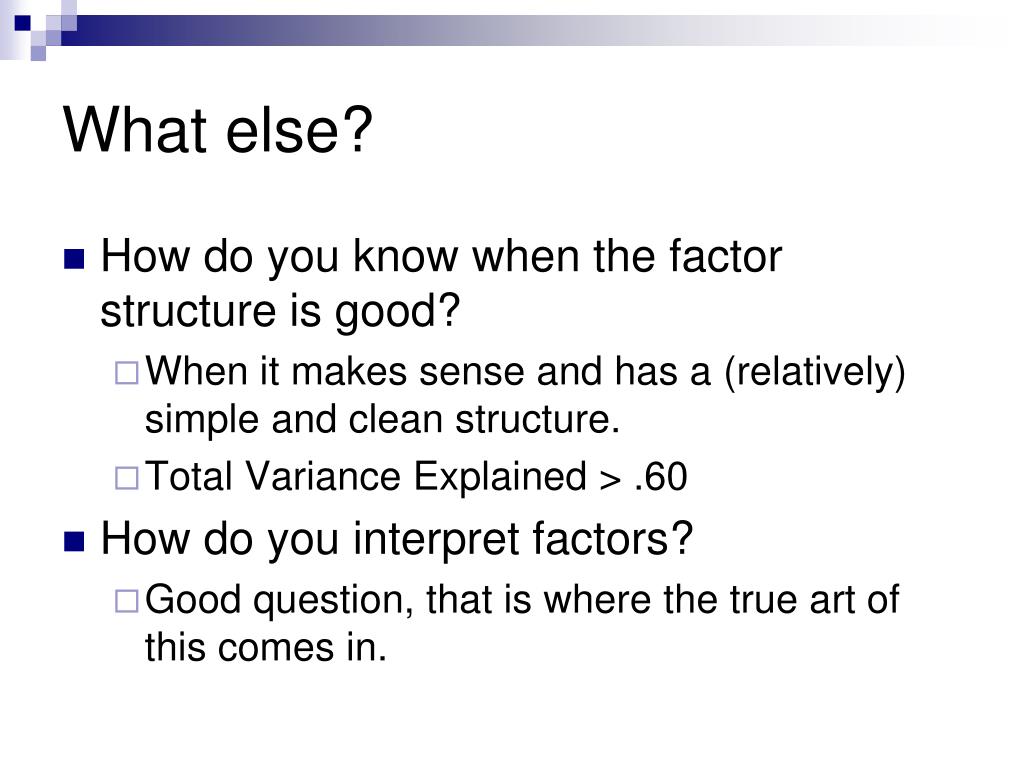This screenshot has width=1024, height=768.
Task: Click the light purple square below the header bar
Action: 38,53
